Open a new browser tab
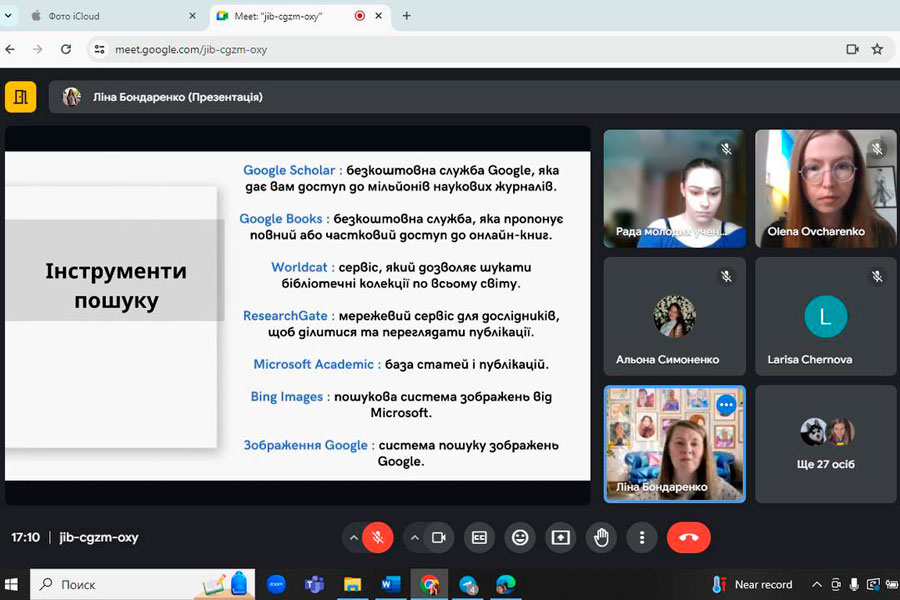The width and height of the screenshot is (900, 600). tap(406, 16)
